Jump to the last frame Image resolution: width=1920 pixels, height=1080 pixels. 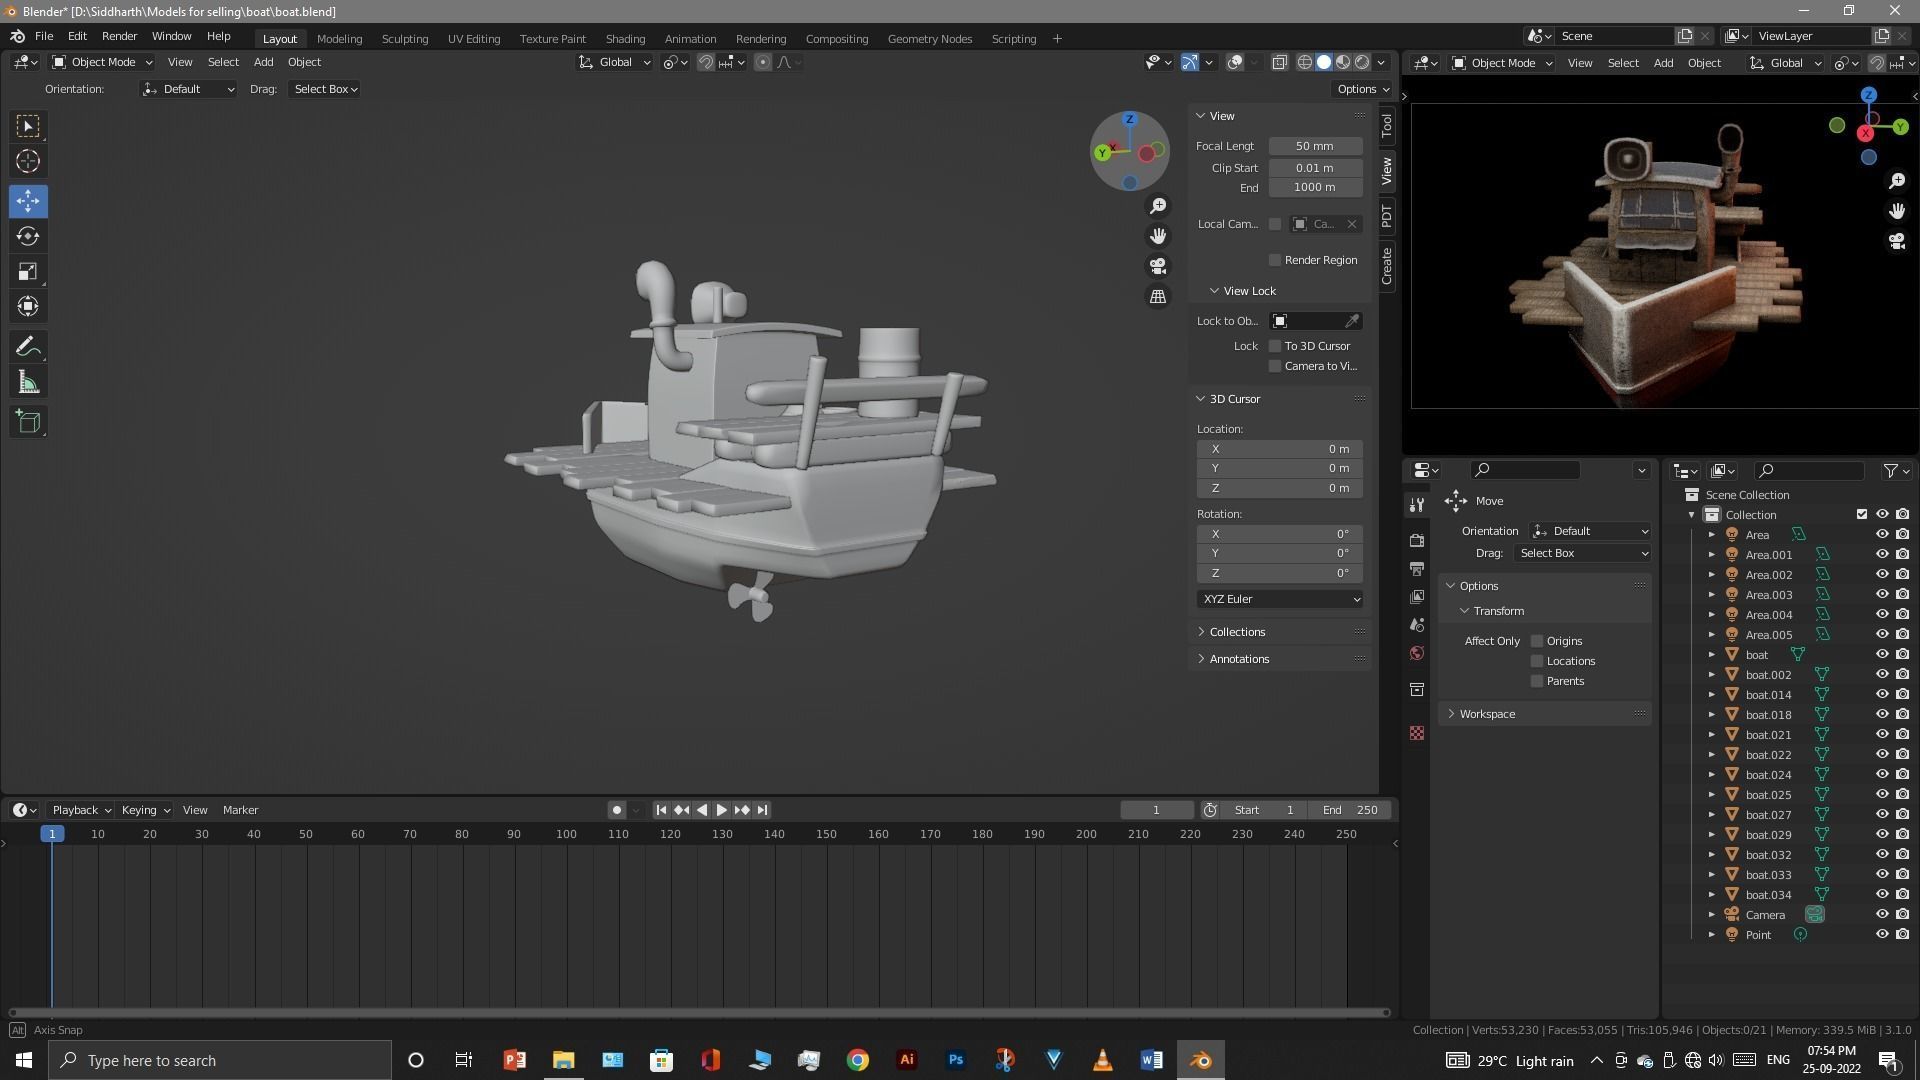[762, 810]
